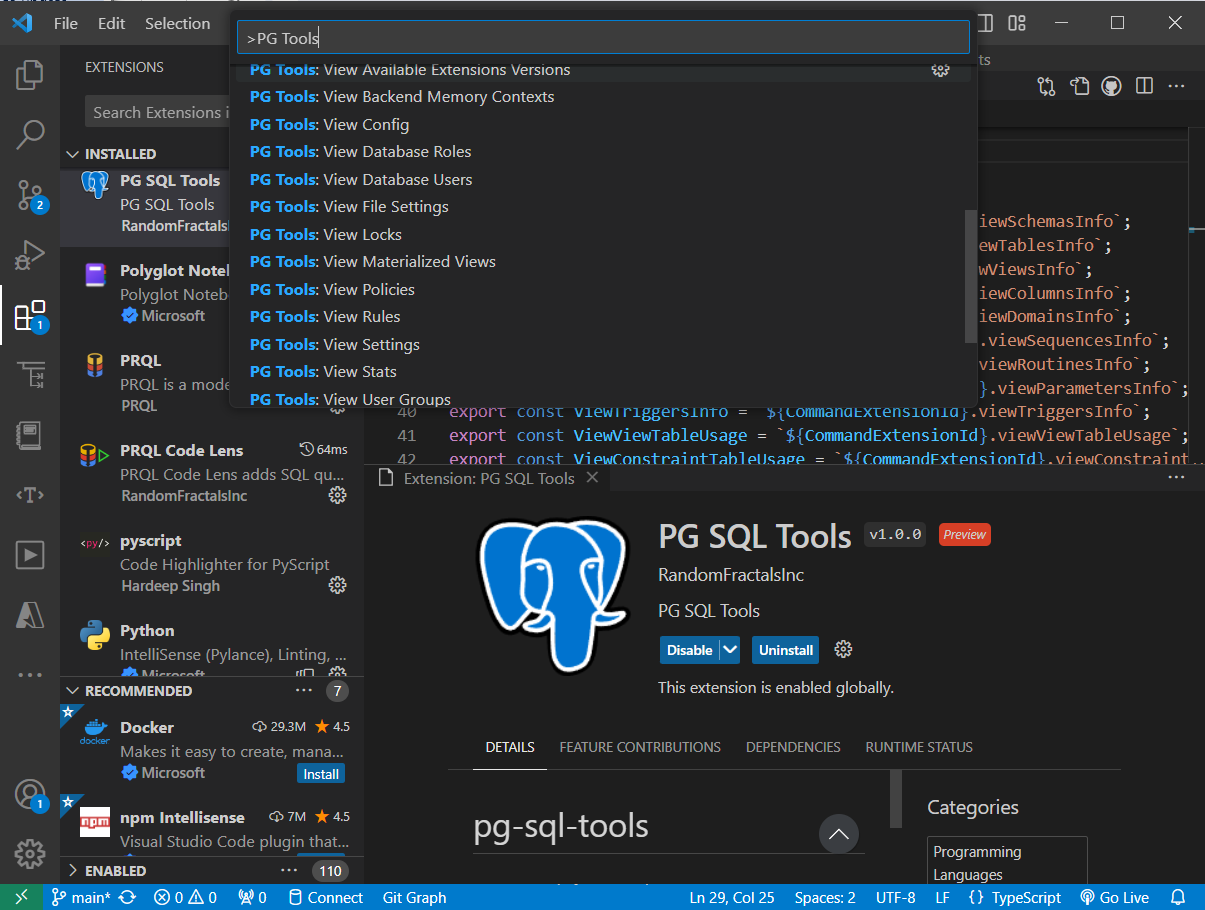Open gear settings for PRQL Code Lens

pos(338,495)
